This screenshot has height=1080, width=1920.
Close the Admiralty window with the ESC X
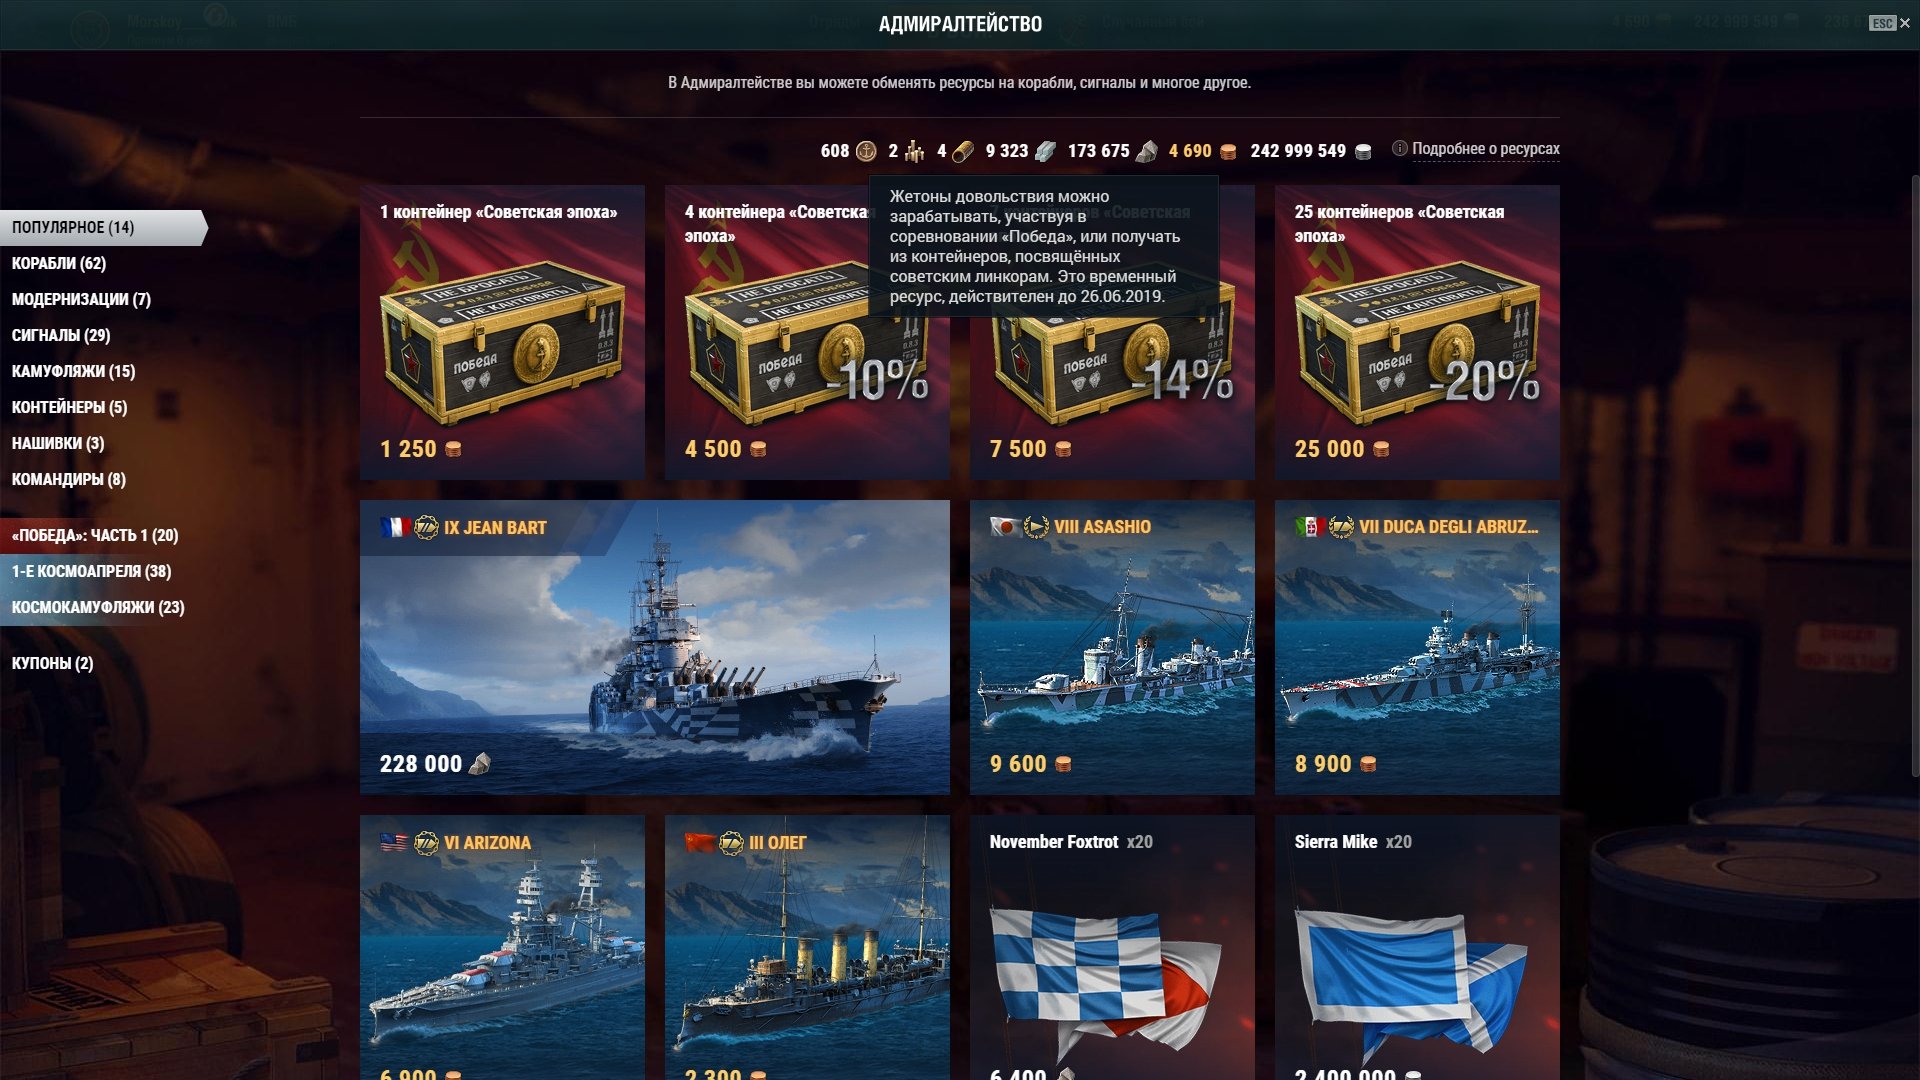click(x=1890, y=23)
